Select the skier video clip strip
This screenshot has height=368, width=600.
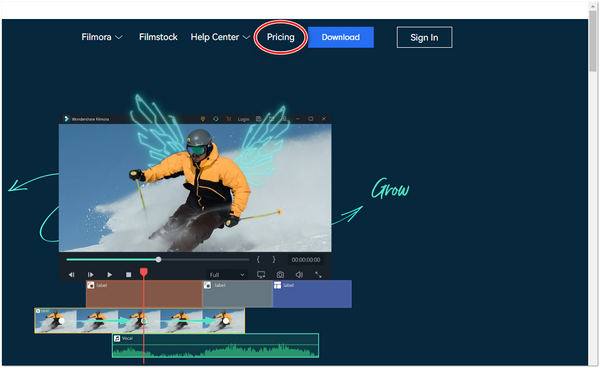click(140, 321)
